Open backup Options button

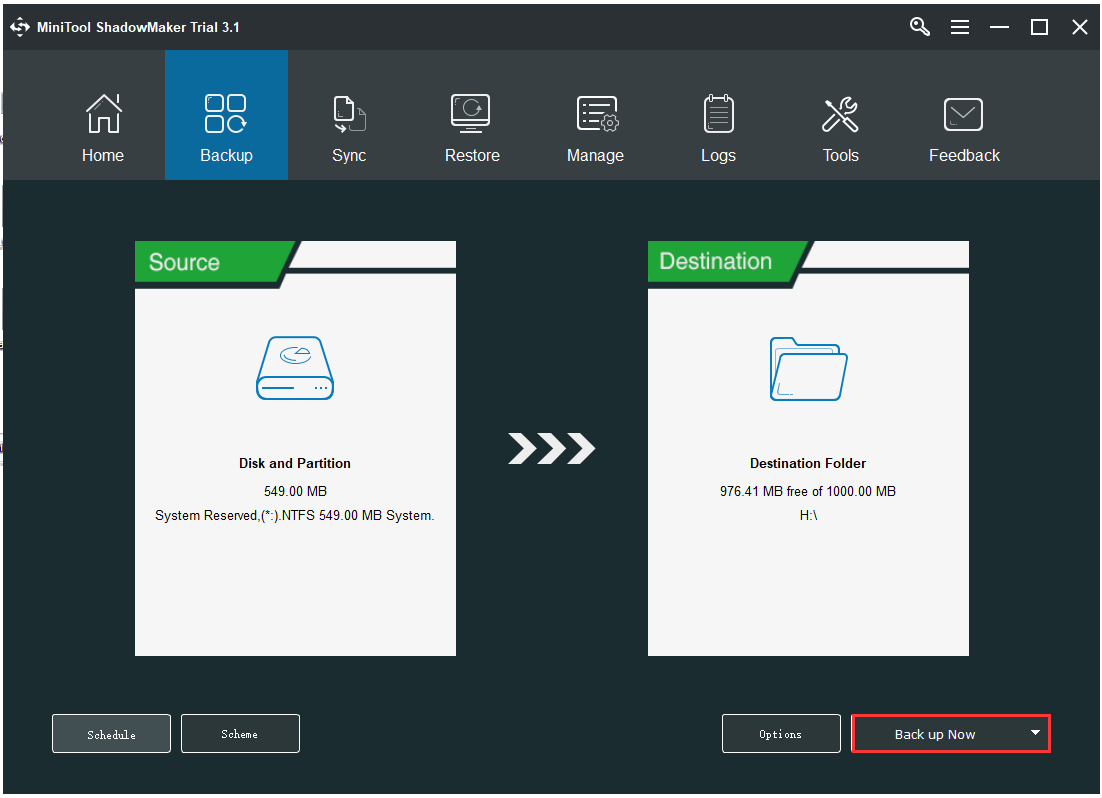pos(781,734)
